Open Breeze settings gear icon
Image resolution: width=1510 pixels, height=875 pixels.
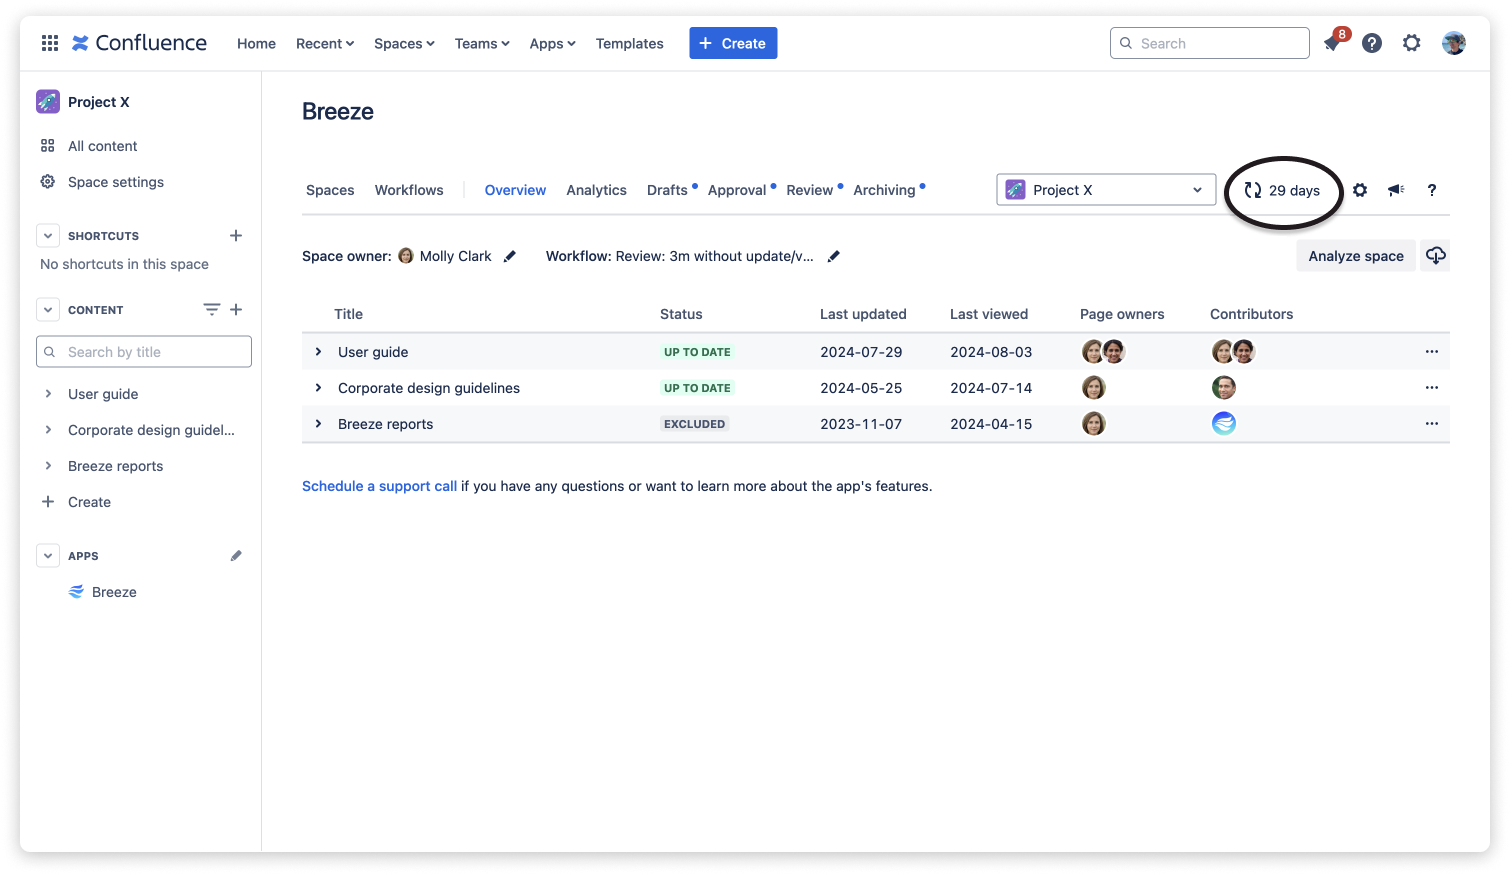tap(1360, 190)
